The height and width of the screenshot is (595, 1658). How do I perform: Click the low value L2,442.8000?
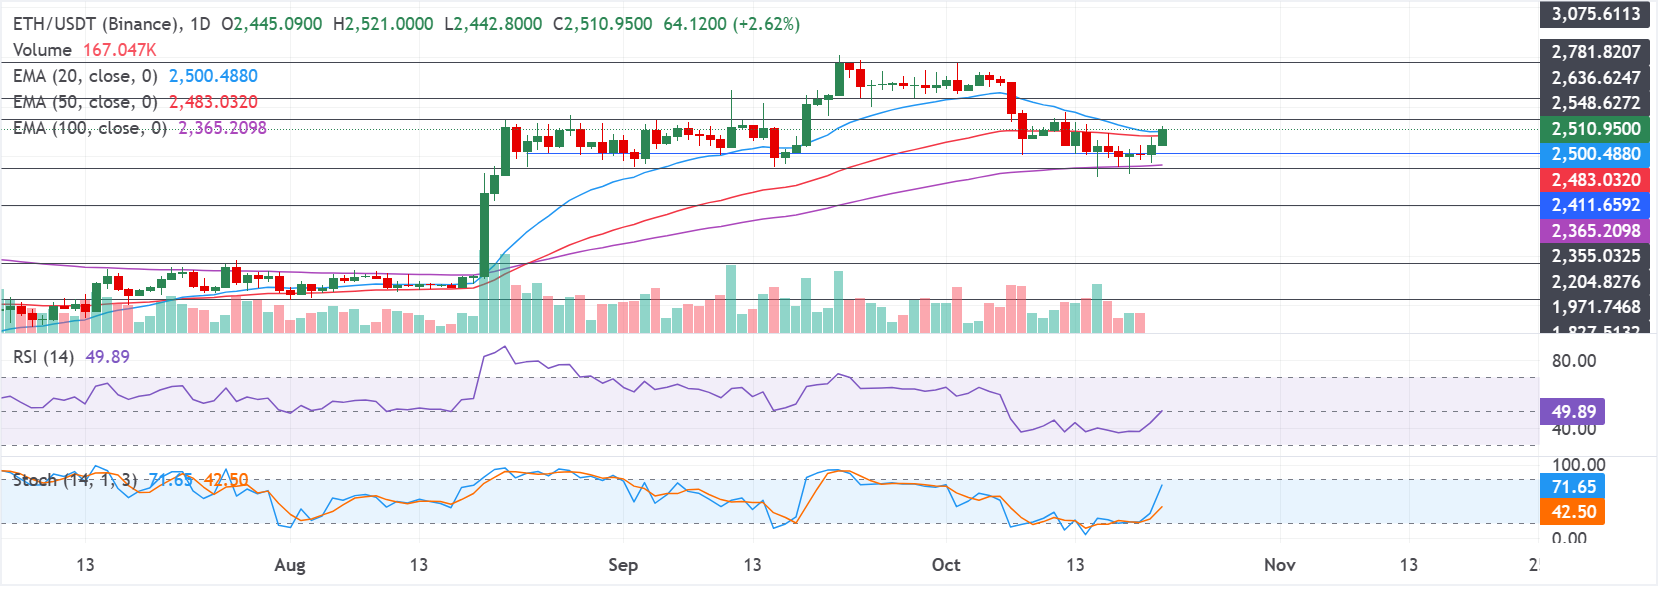coord(493,23)
